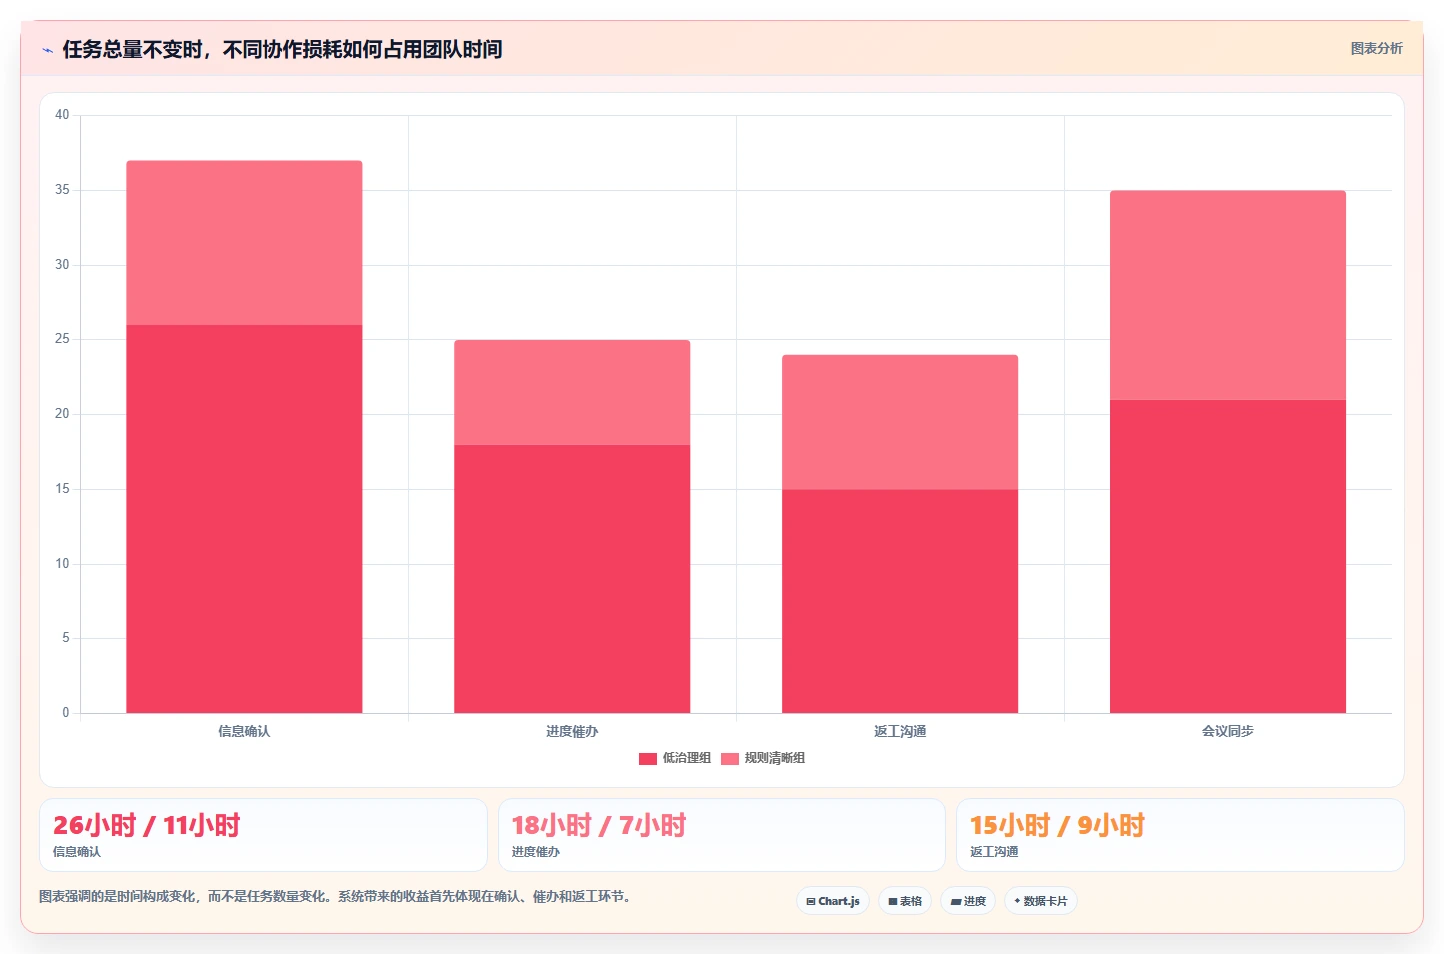Screen dimensions: 1444x954
Task: Select the Chart.js tag pill
Action: pos(833,901)
